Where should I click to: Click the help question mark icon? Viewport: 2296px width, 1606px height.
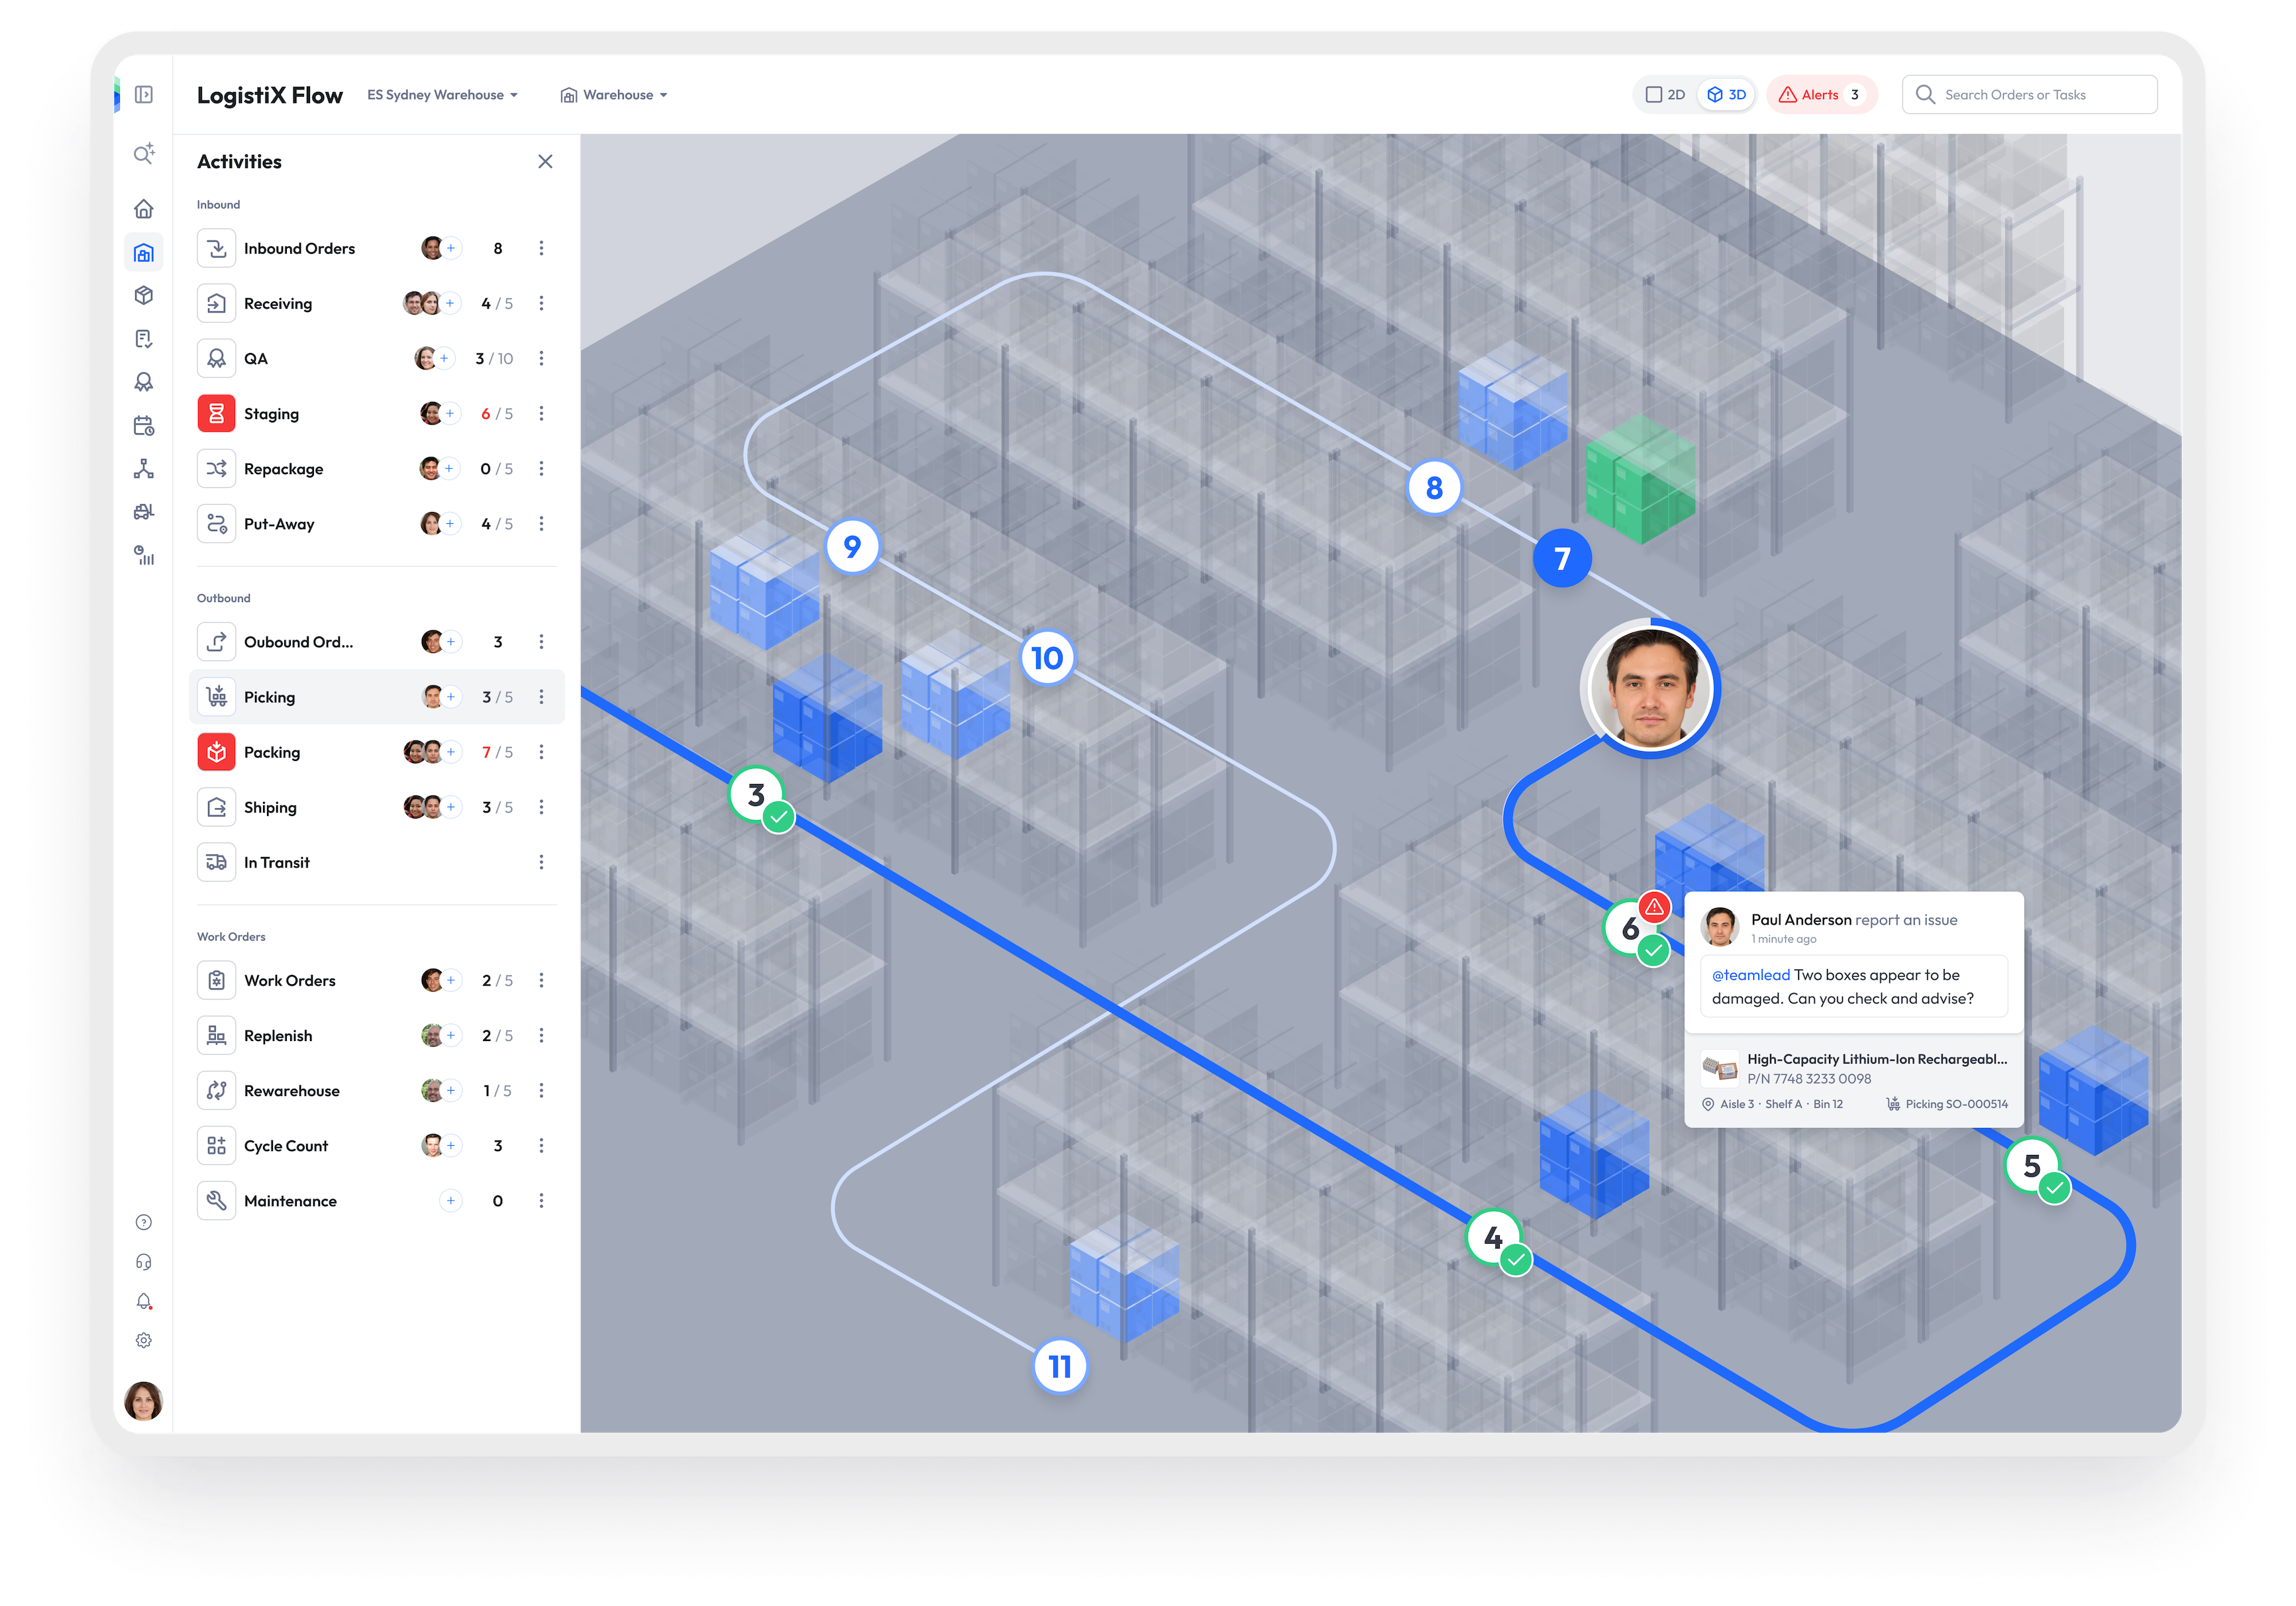pyautogui.click(x=144, y=1221)
